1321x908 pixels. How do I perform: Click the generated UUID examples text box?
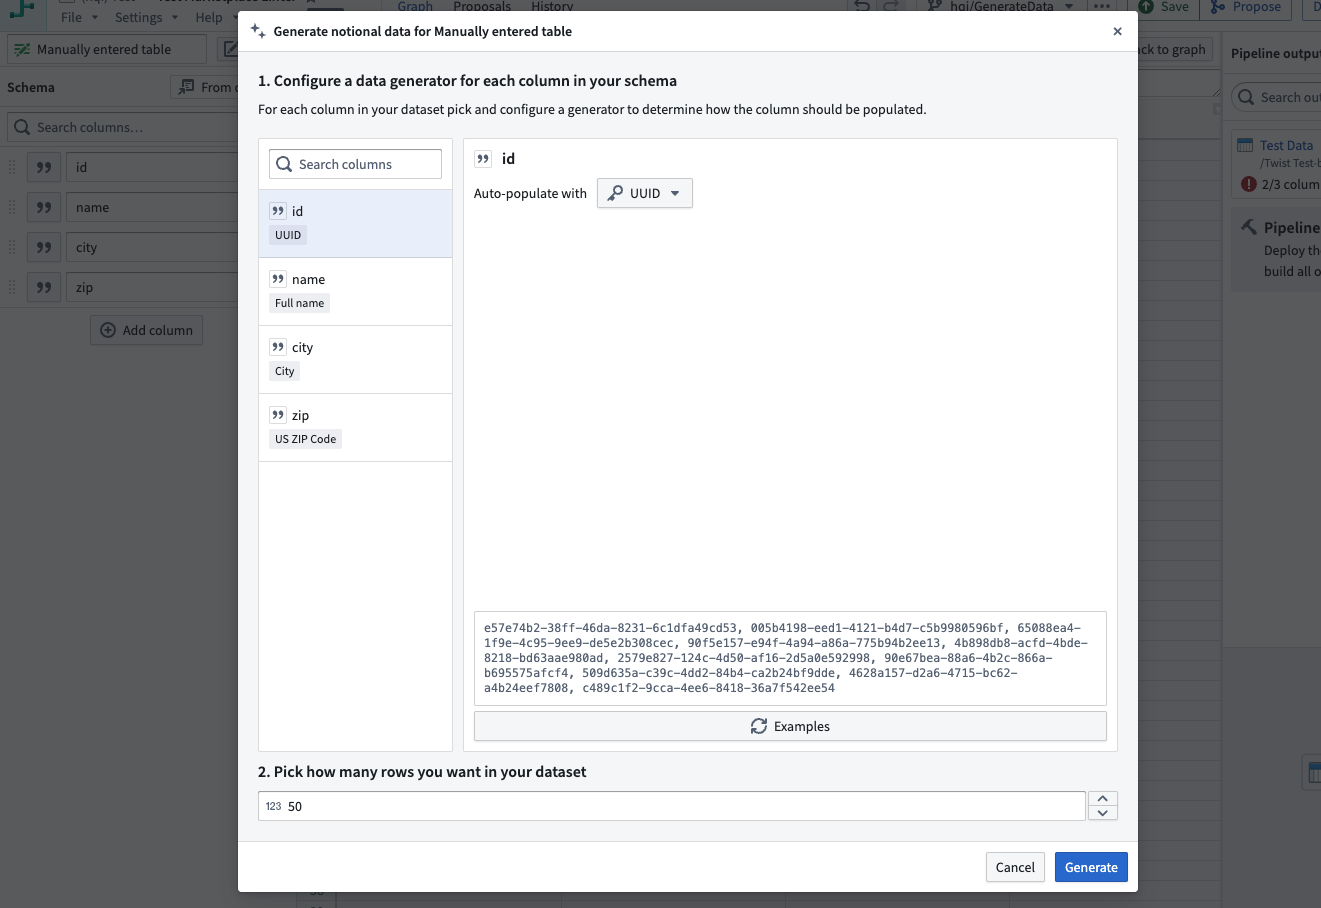pyautogui.click(x=790, y=658)
